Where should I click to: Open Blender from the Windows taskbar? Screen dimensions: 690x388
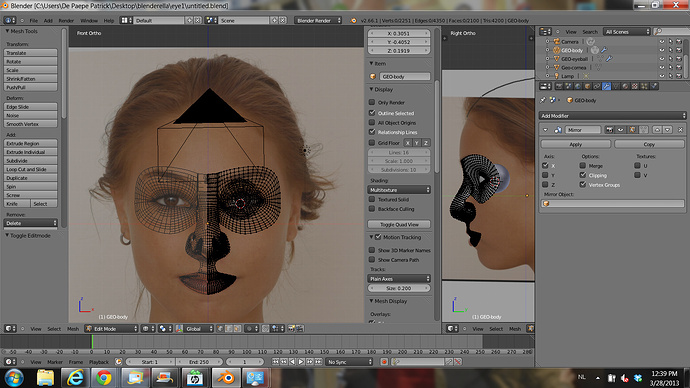point(226,378)
